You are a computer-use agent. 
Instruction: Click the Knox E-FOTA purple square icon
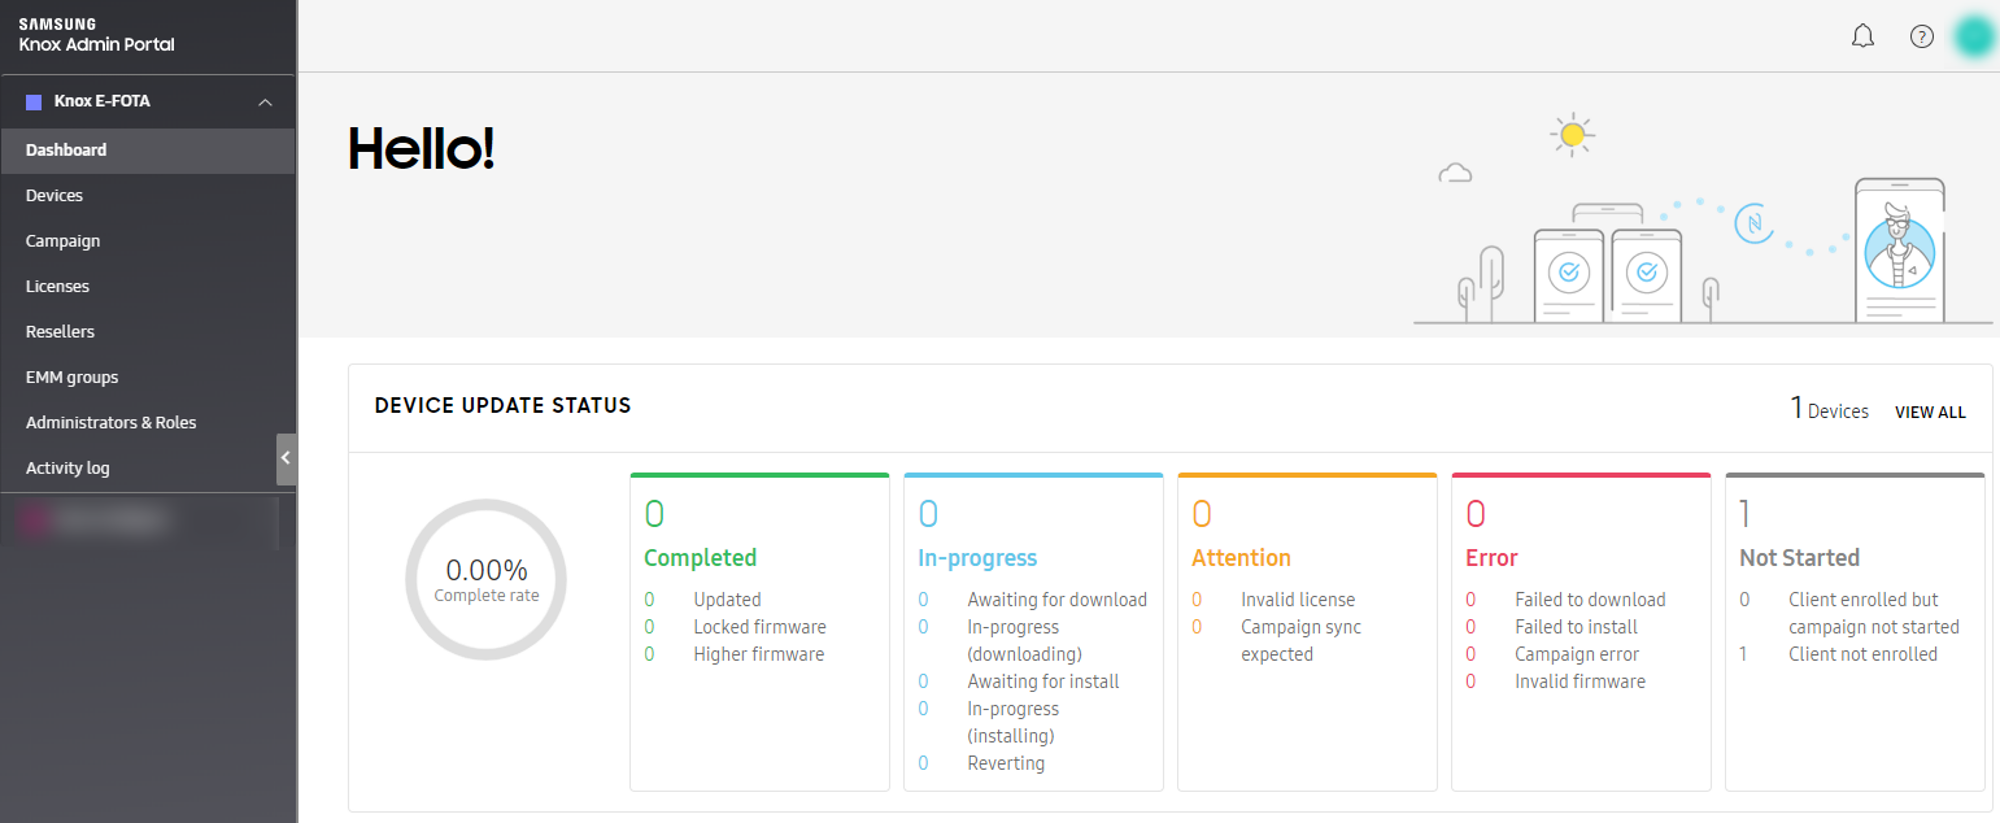pyautogui.click(x=34, y=102)
